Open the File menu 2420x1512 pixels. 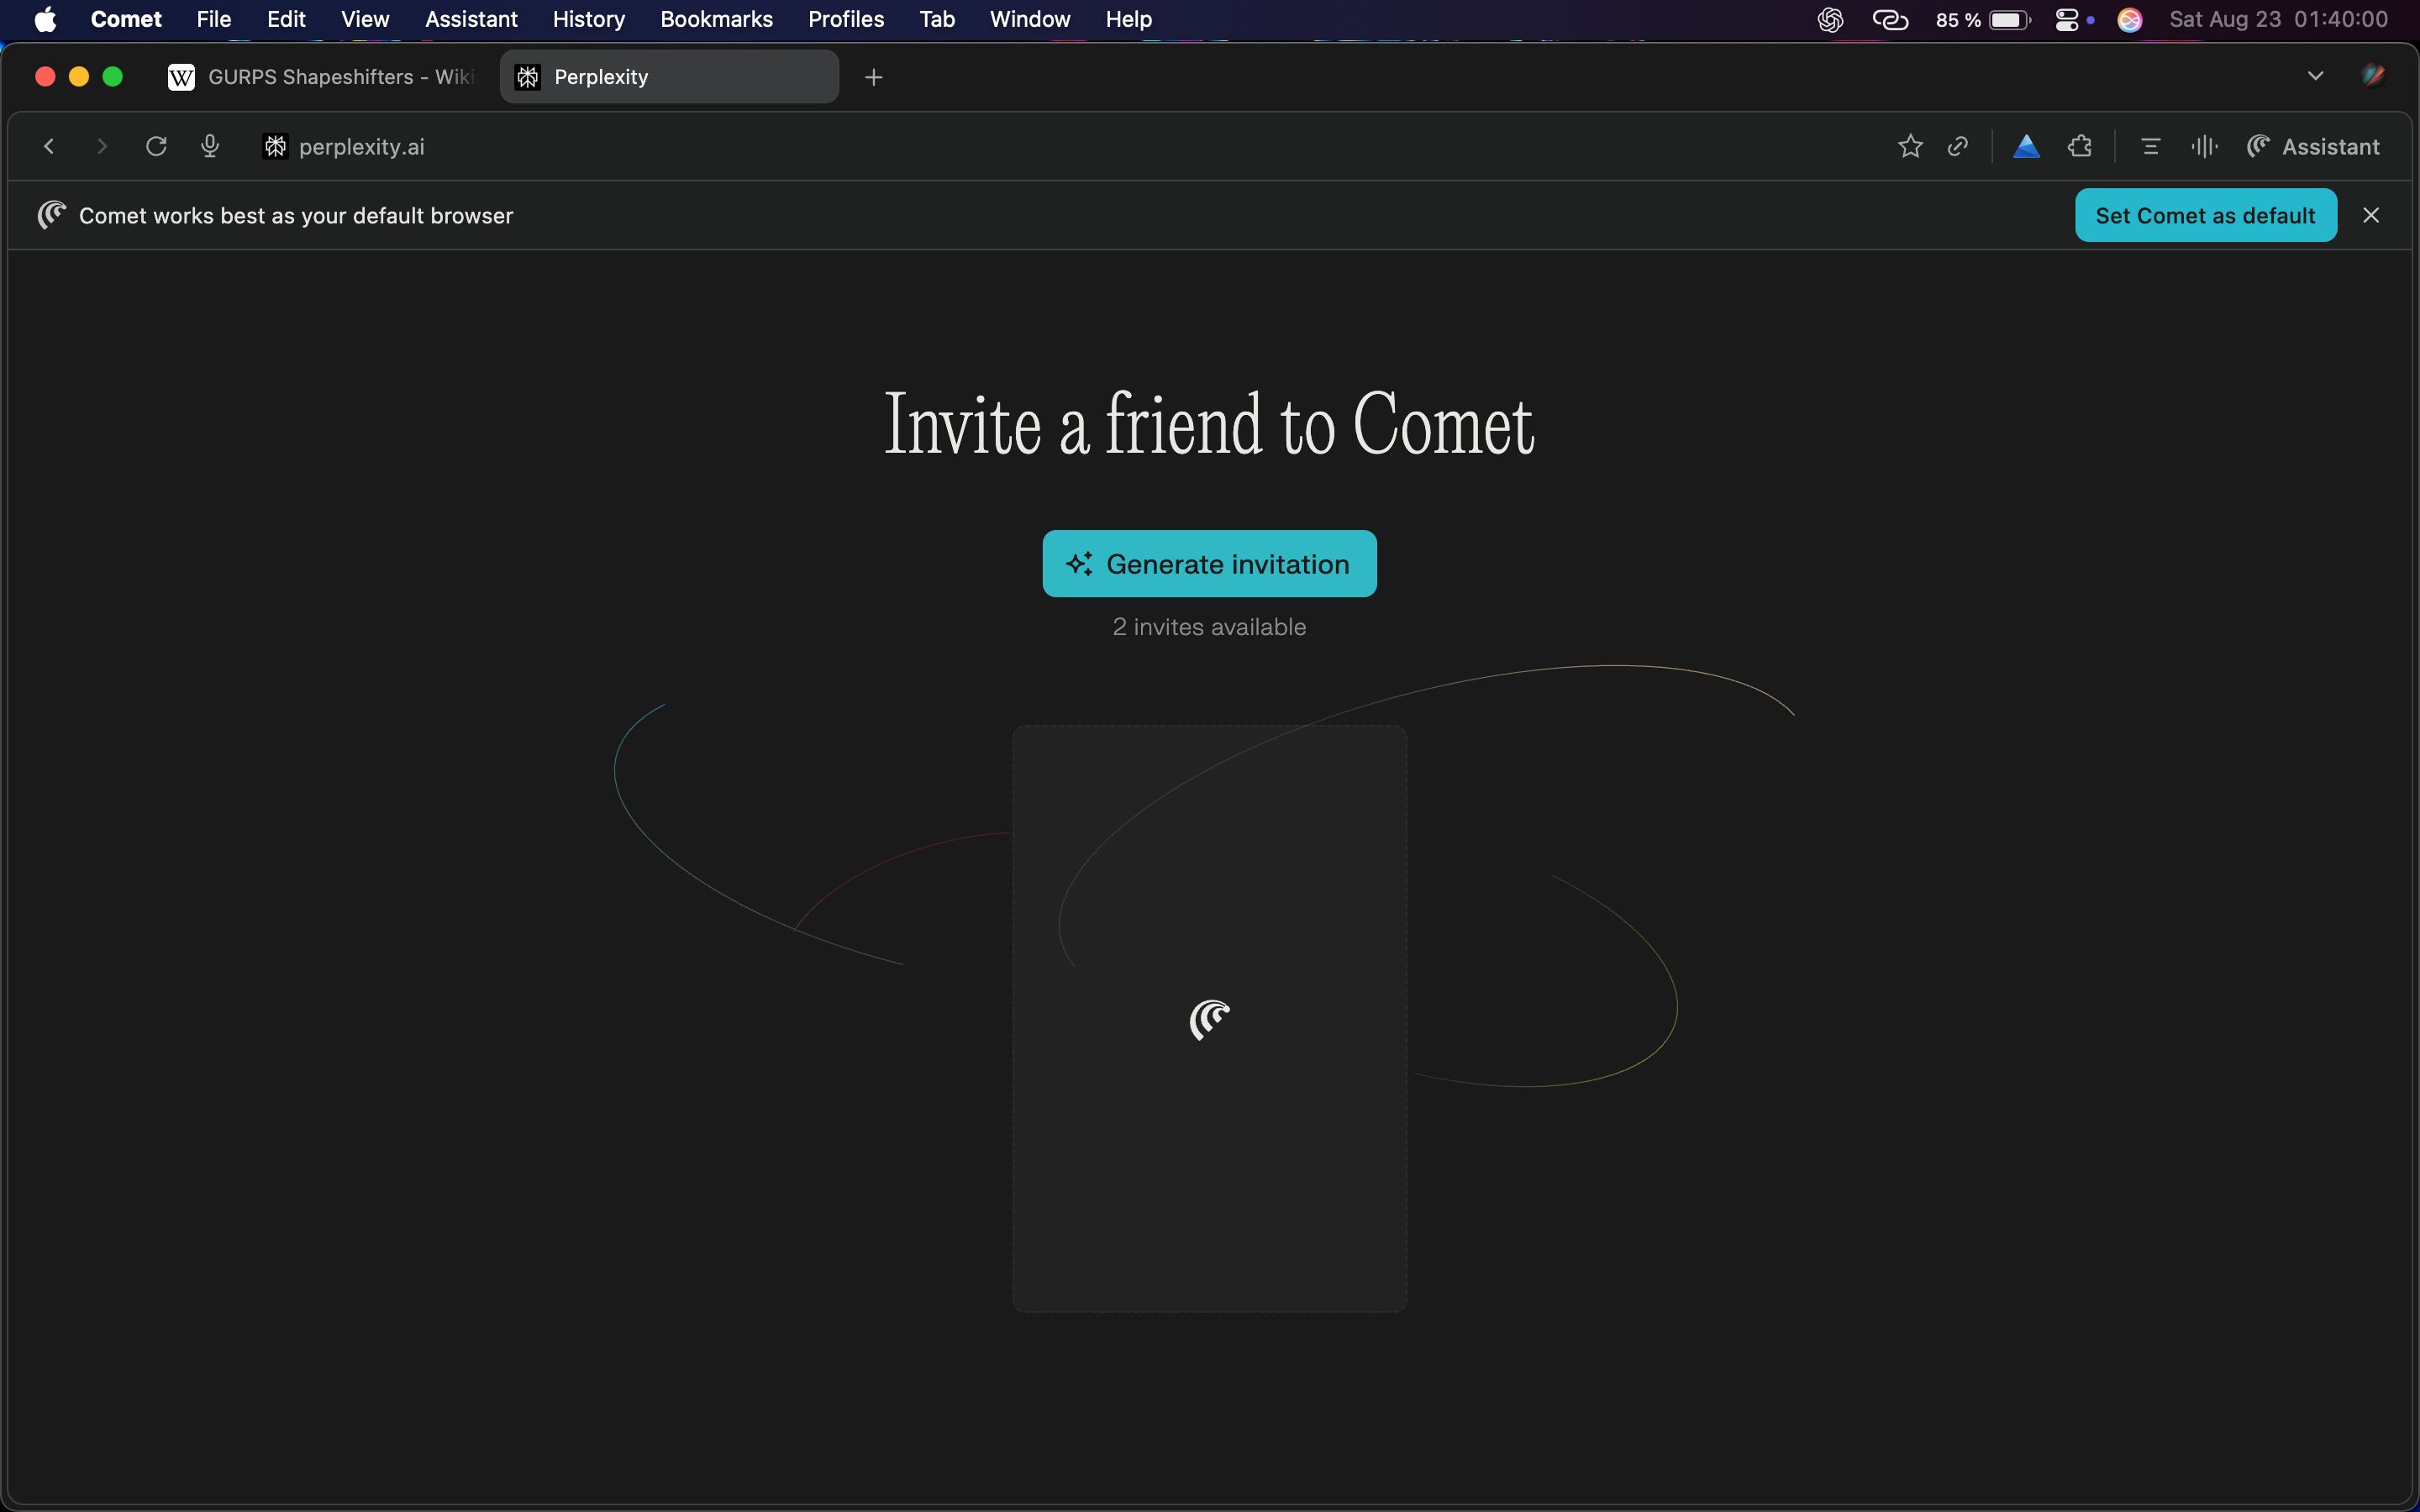pos(214,19)
